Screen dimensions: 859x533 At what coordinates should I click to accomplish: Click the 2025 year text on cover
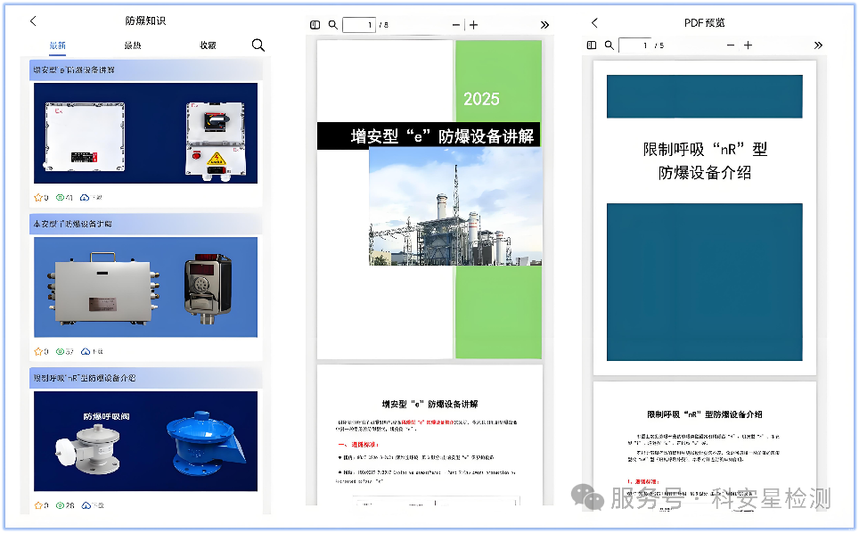481,99
